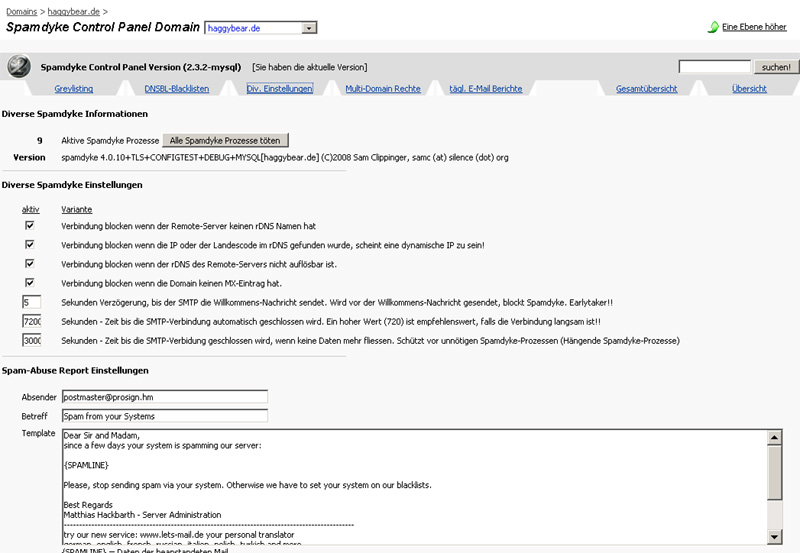Focus the Betreff subject field
This screenshot has height=553, width=800.
pyautogui.click(x=164, y=416)
